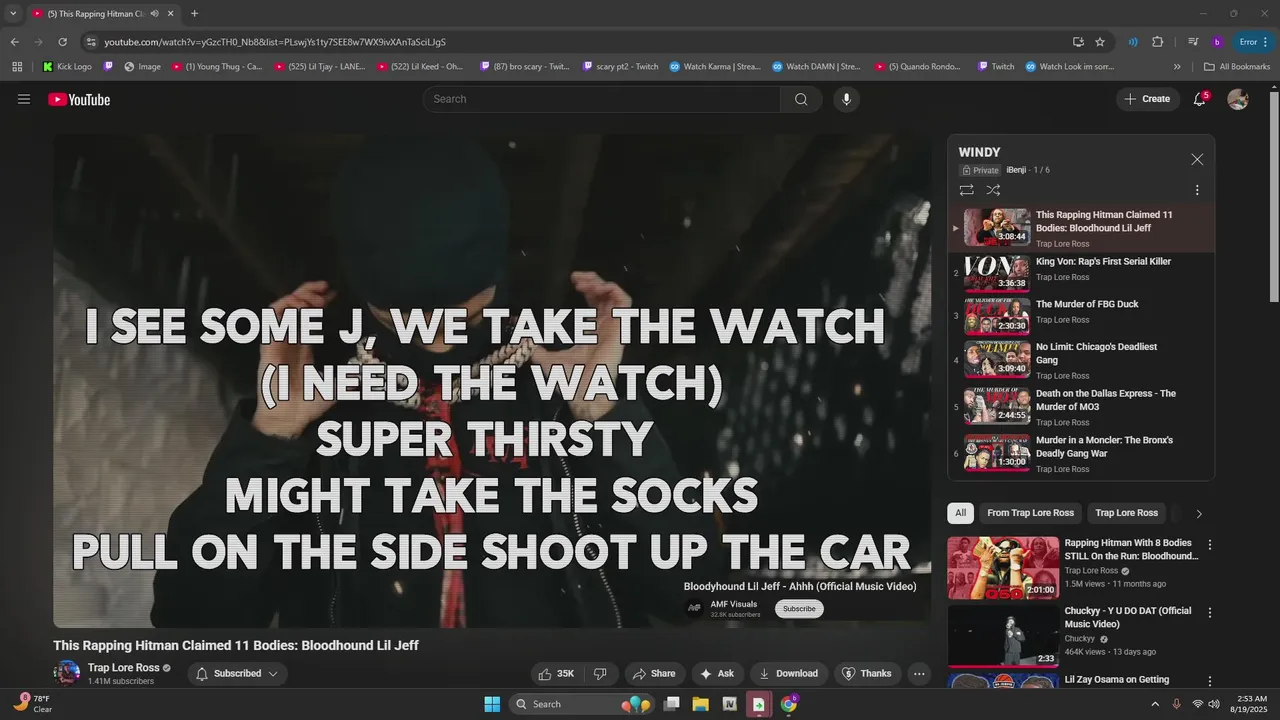Viewport: 1280px width, 720px height.
Task: Dislike this video
Action: coord(600,674)
